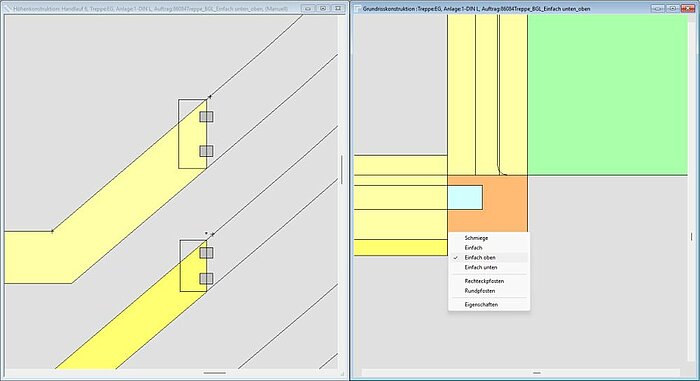Screen dimensions: 700x381
Task: Click the bright yellow handrail strip in Grundriss
Action: tap(400, 247)
